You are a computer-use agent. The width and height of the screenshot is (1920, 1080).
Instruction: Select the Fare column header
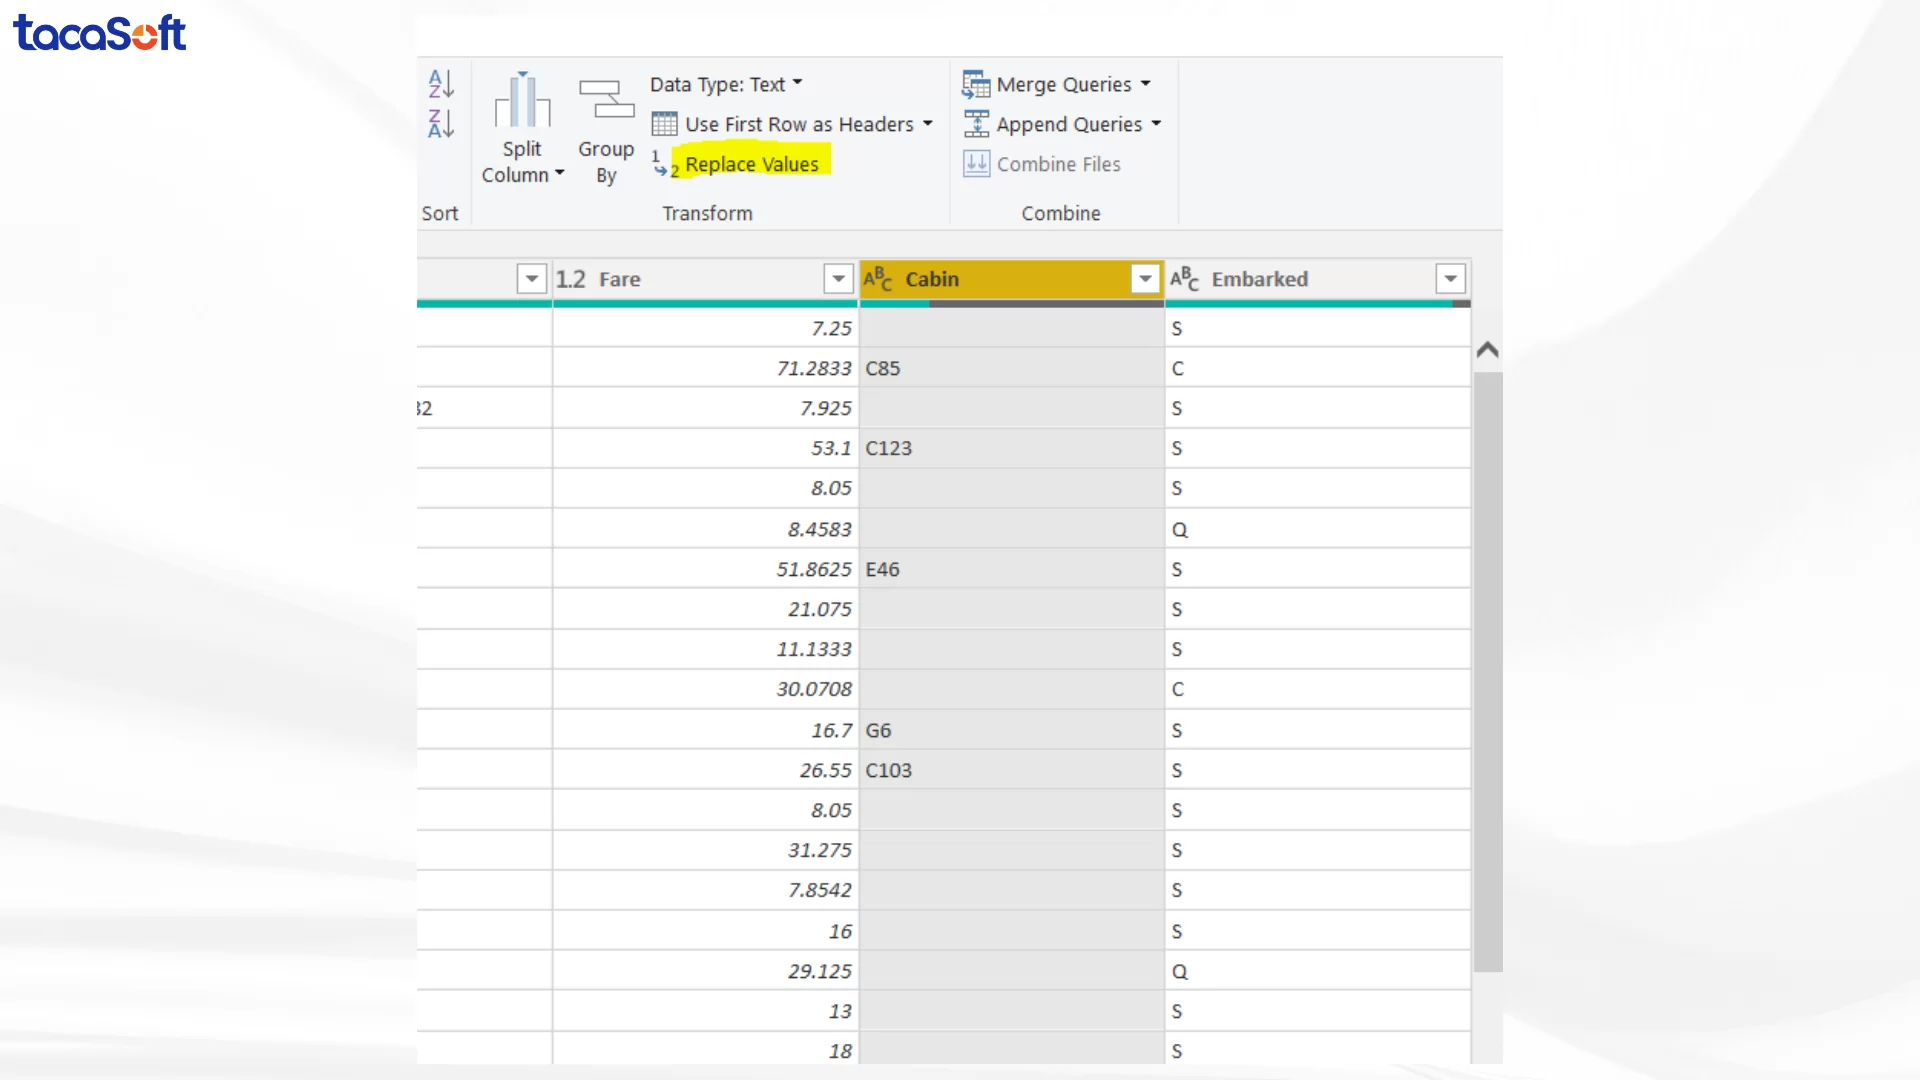click(705, 279)
